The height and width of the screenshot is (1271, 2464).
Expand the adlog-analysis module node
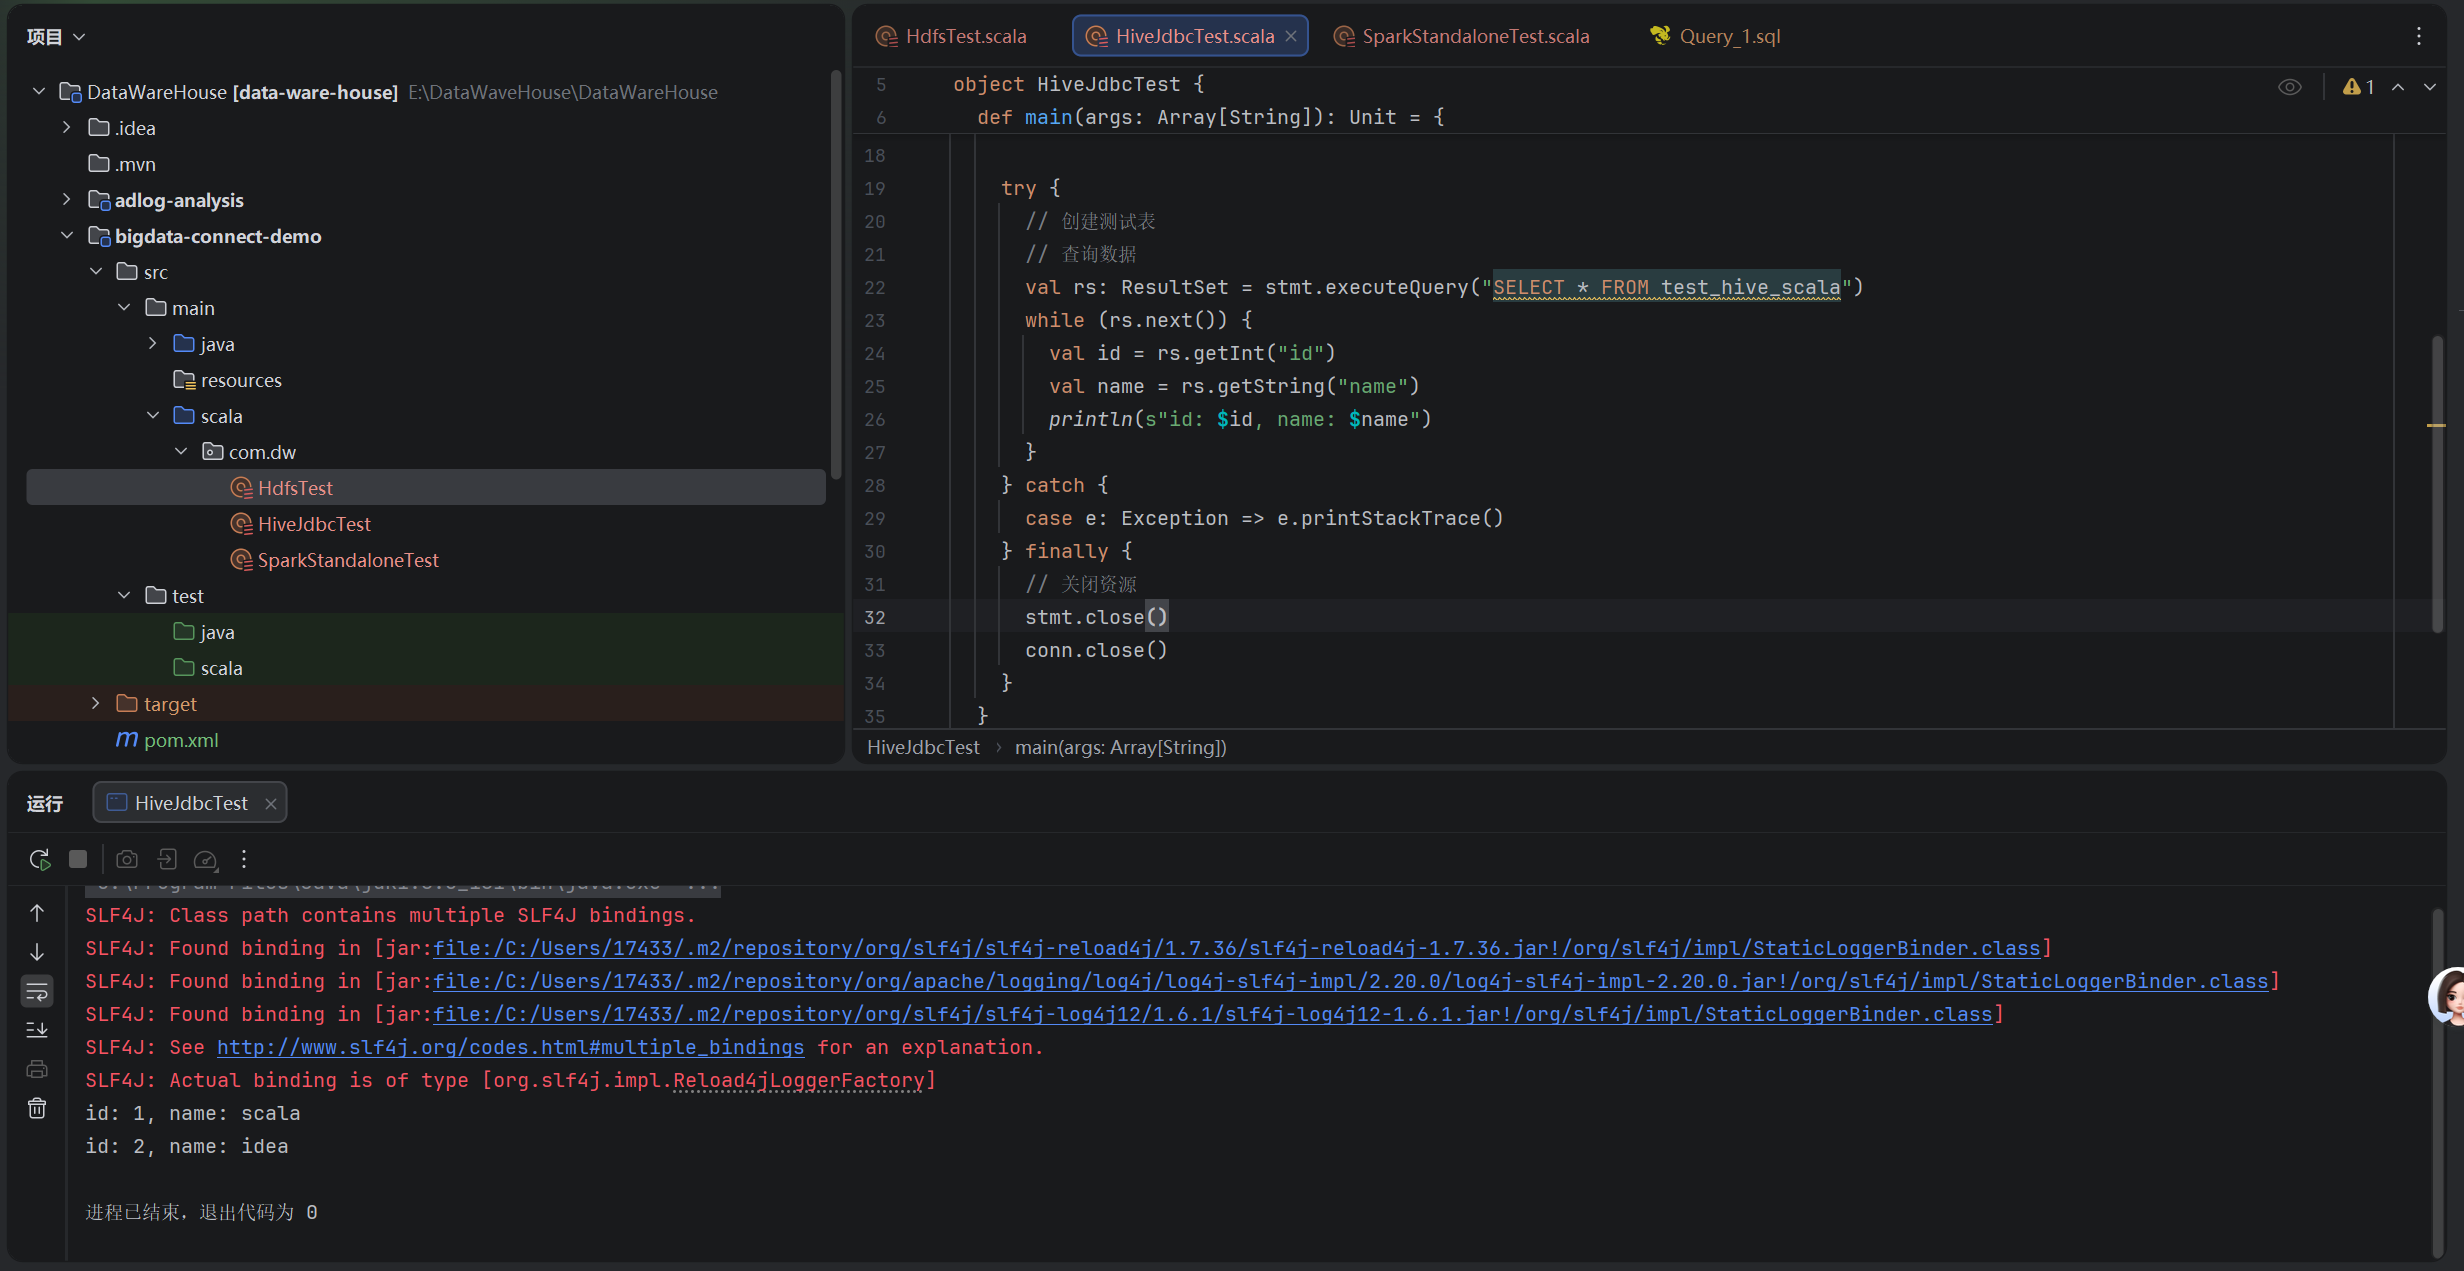point(67,200)
